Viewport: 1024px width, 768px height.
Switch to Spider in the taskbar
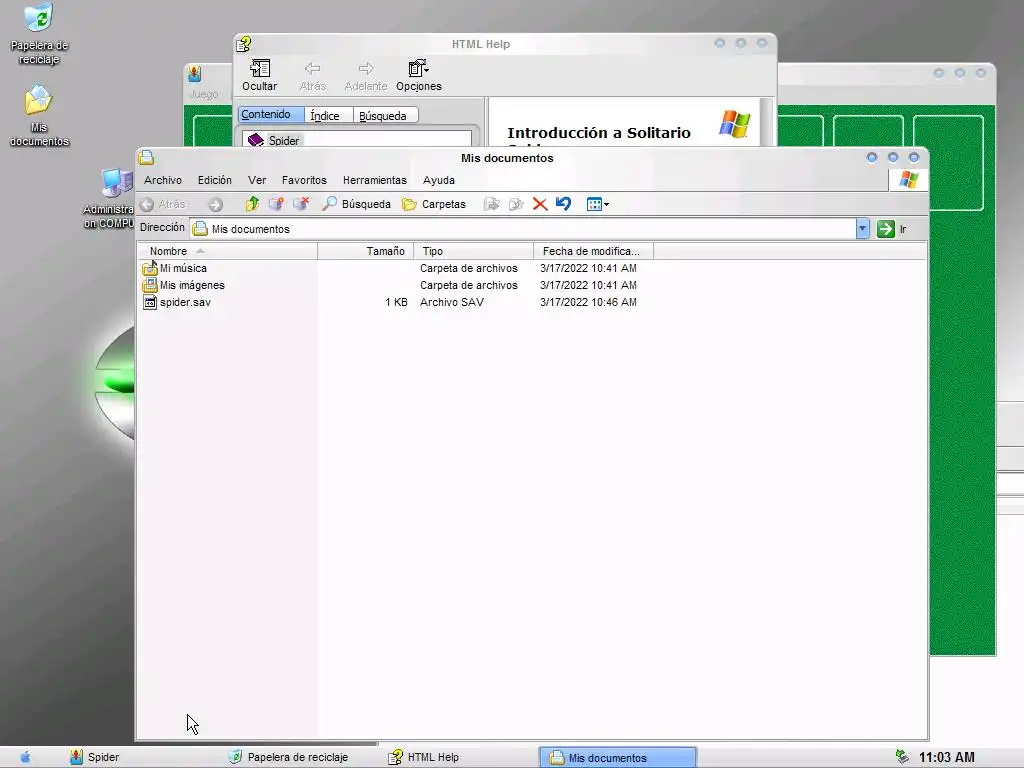point(95,757)
